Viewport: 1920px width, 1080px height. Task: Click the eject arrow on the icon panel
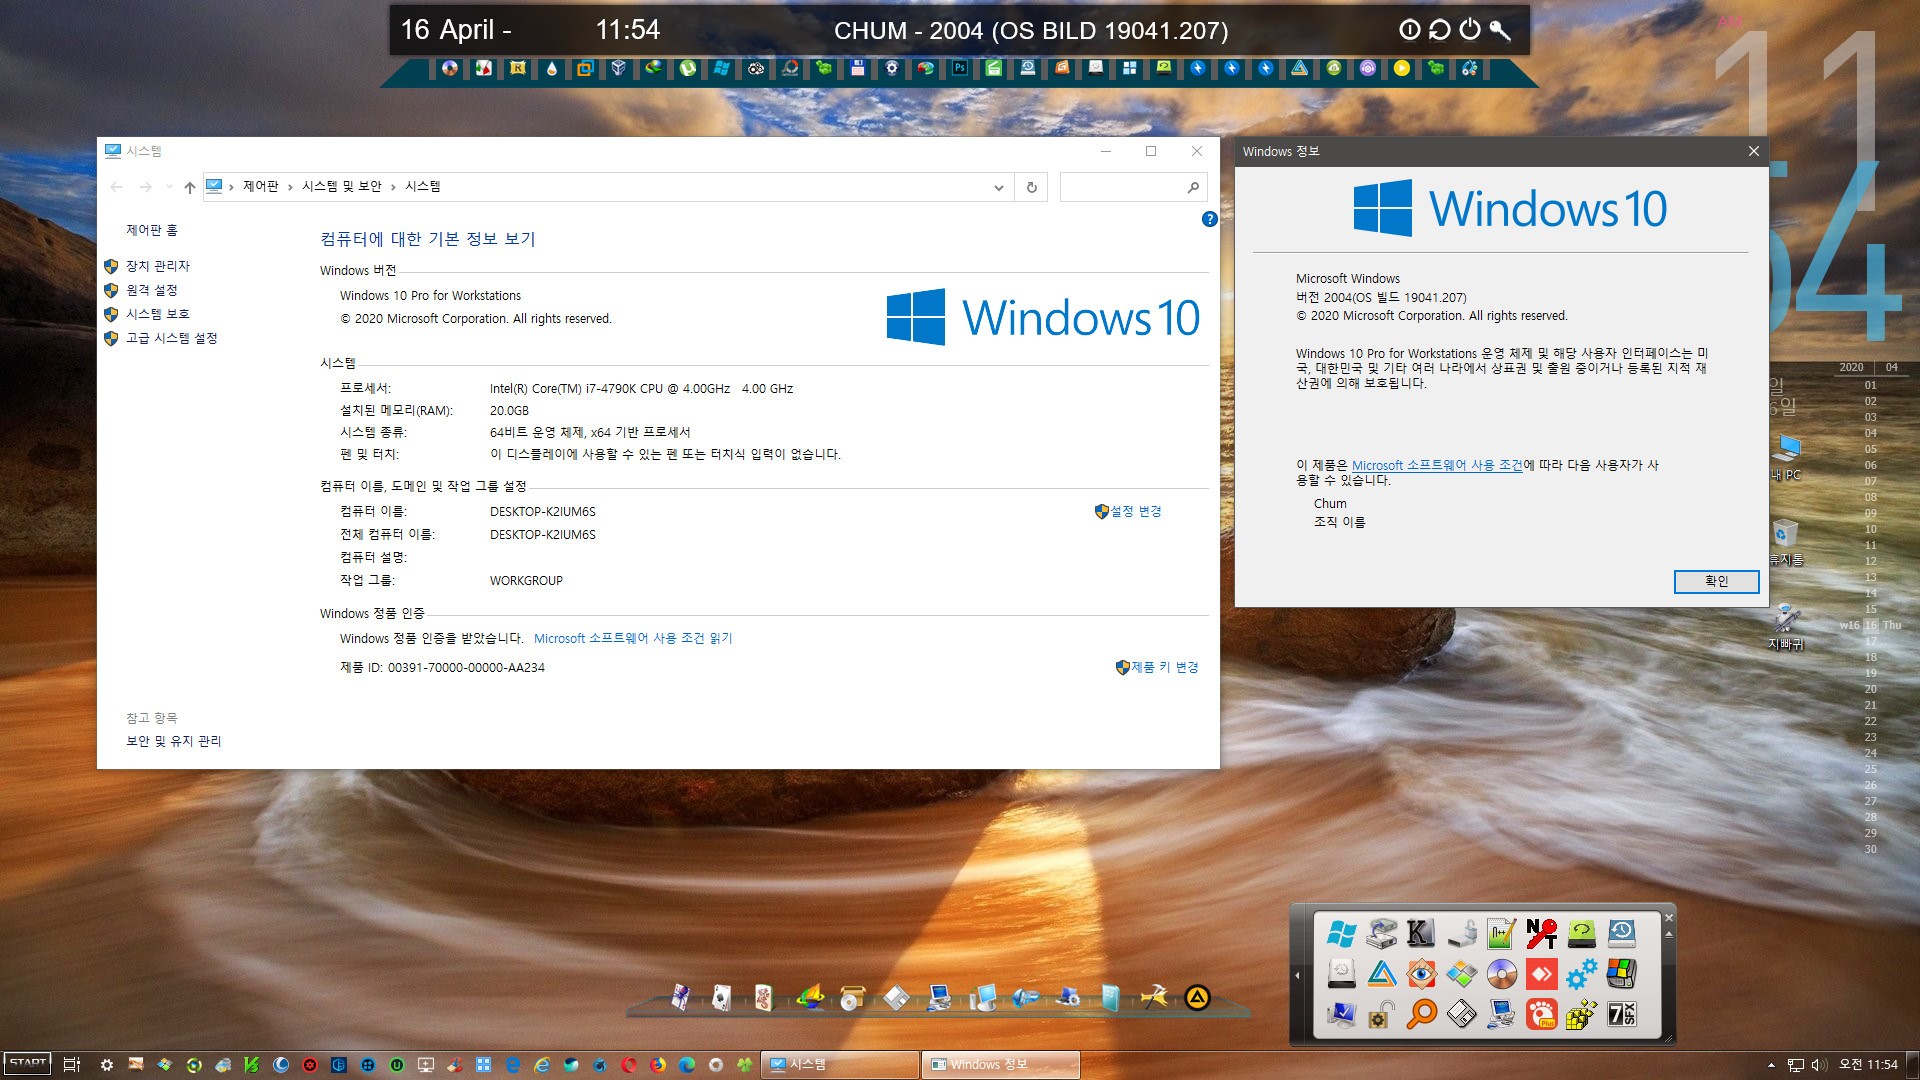(1669, 934)
